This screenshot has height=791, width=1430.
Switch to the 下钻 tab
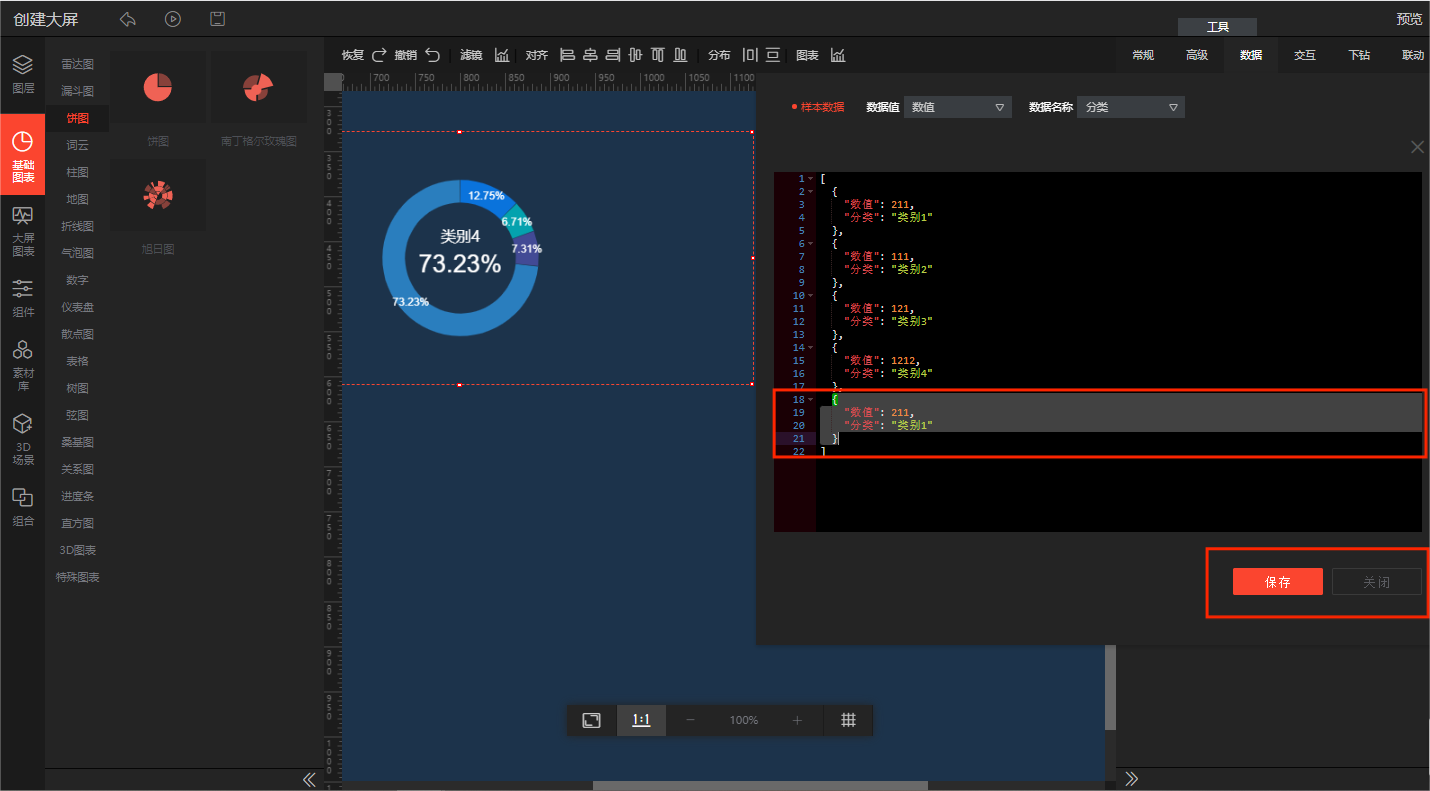[x=1359, y=55]
